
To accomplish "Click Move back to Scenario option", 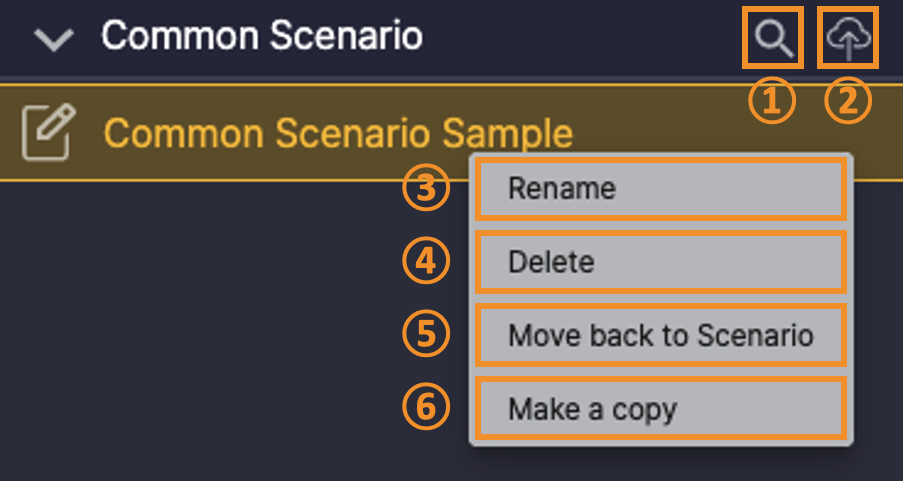I will (x=661, y=335).
